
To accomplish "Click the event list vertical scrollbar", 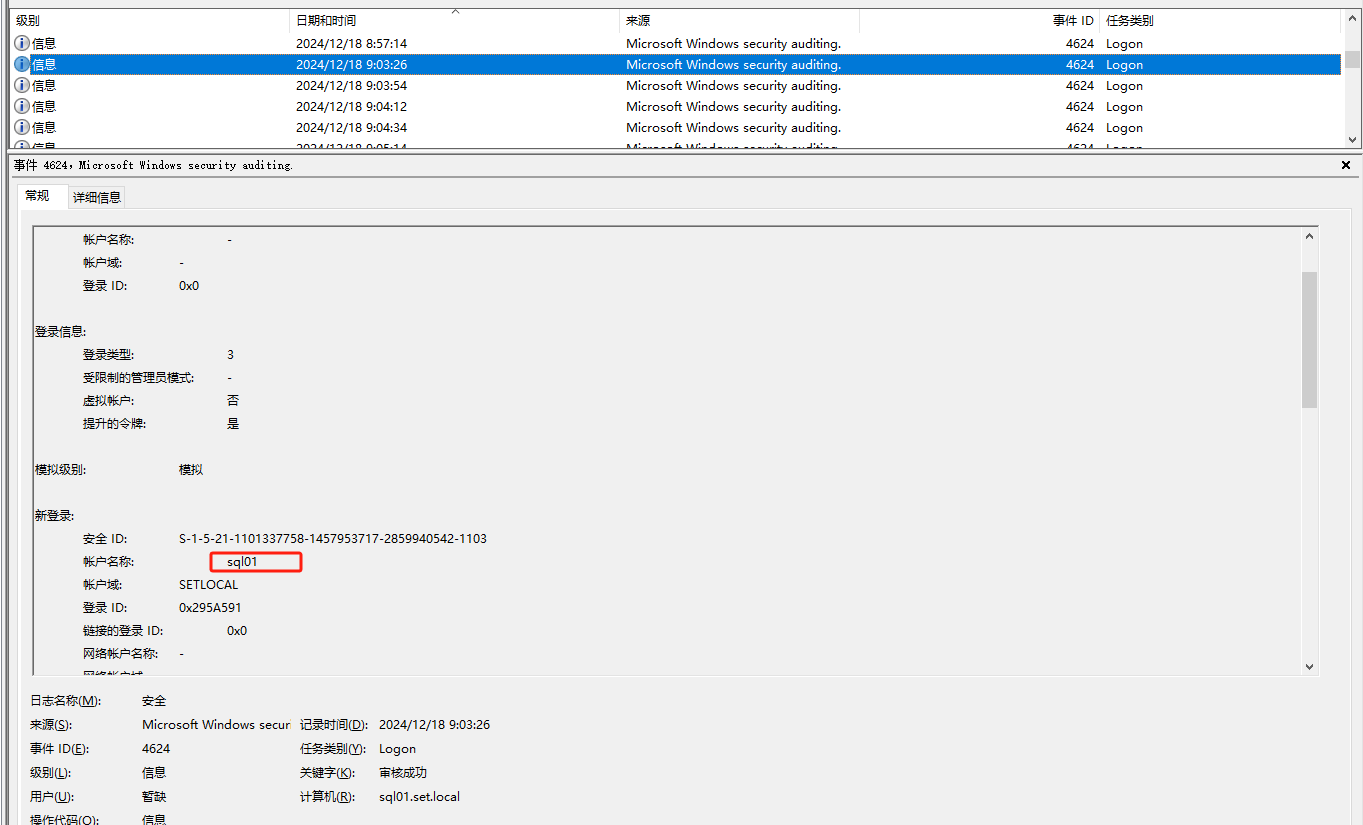I will click(1351, 80).
